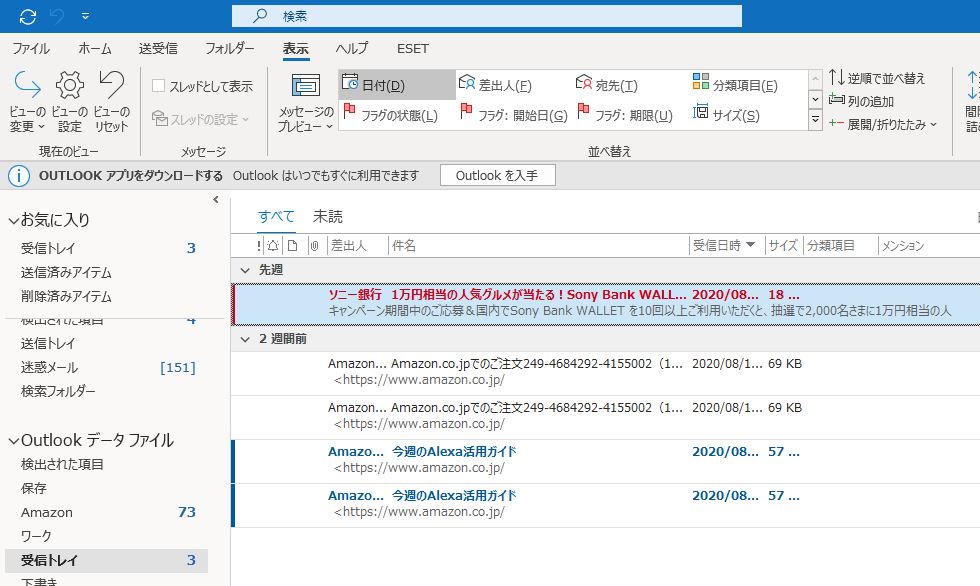Click 差出人 column header

349,246
